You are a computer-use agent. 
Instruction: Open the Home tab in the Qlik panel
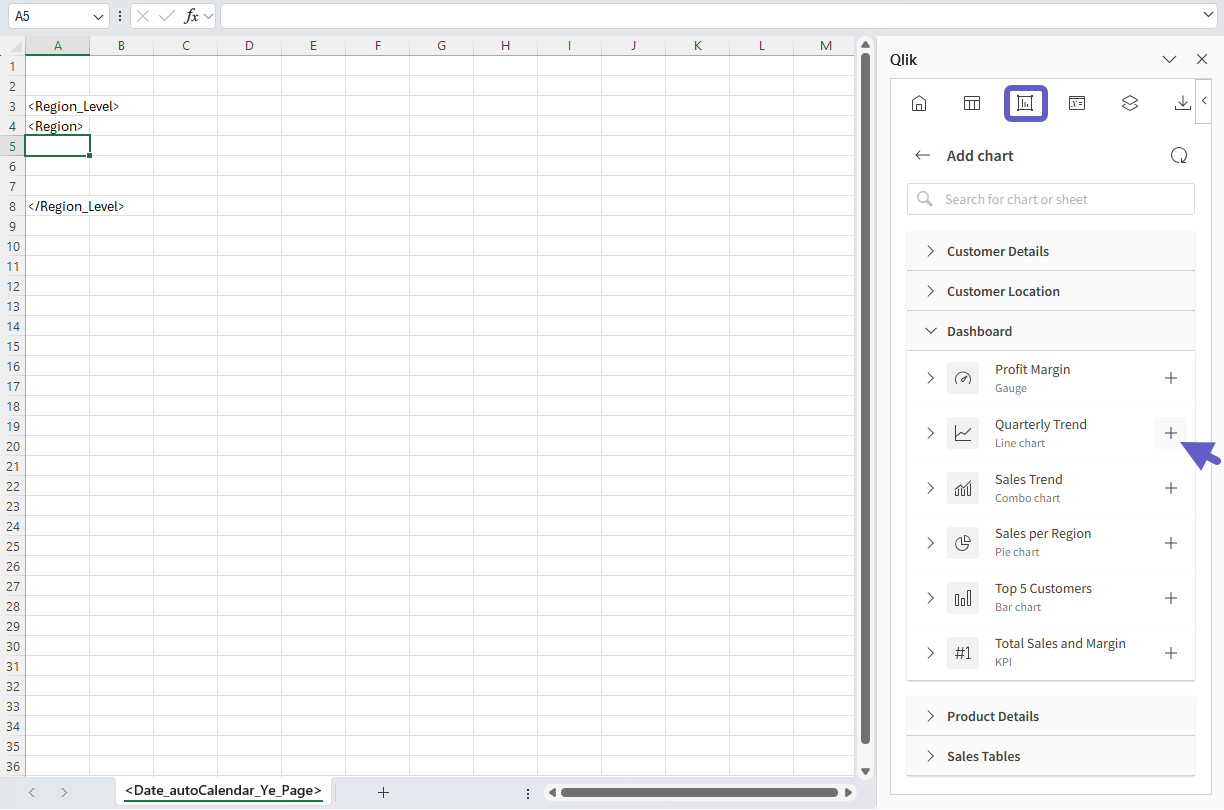(x=918, y=103)
